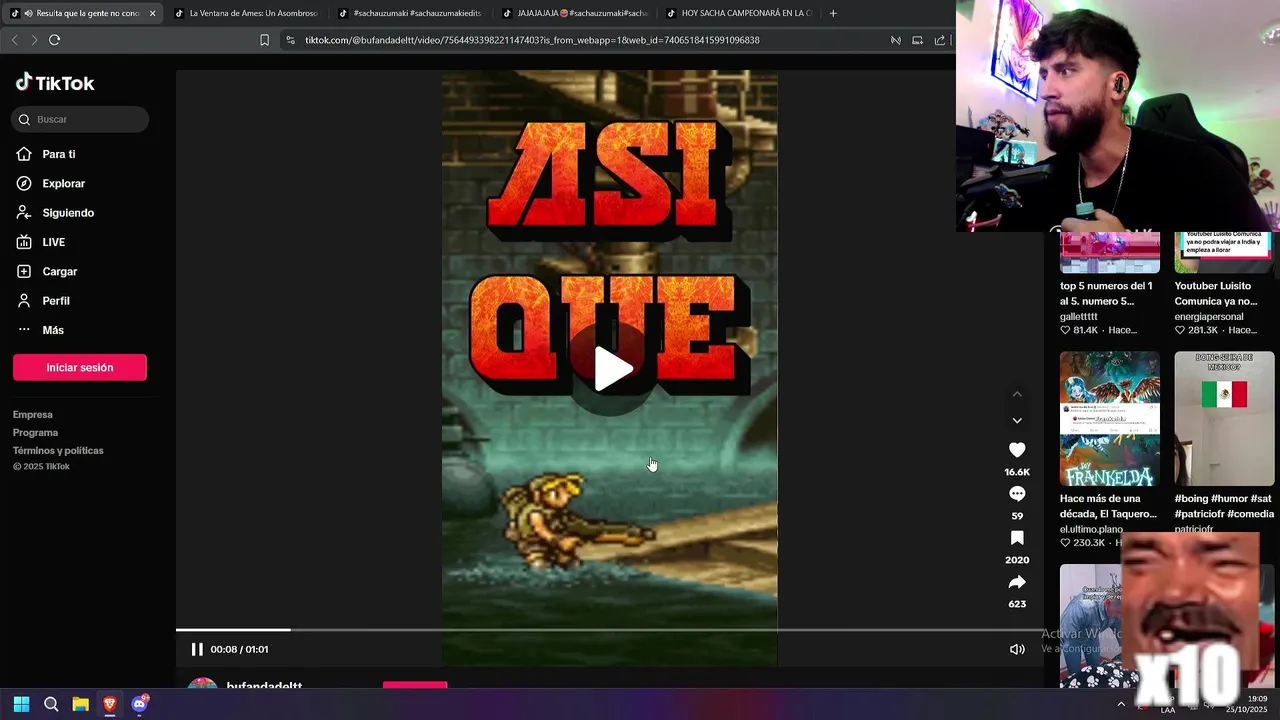Viewport: 1280px width, 720px height.
Task: Switch to the 'JAJAJAJAJA' browser tab
Action: point(574,13)
